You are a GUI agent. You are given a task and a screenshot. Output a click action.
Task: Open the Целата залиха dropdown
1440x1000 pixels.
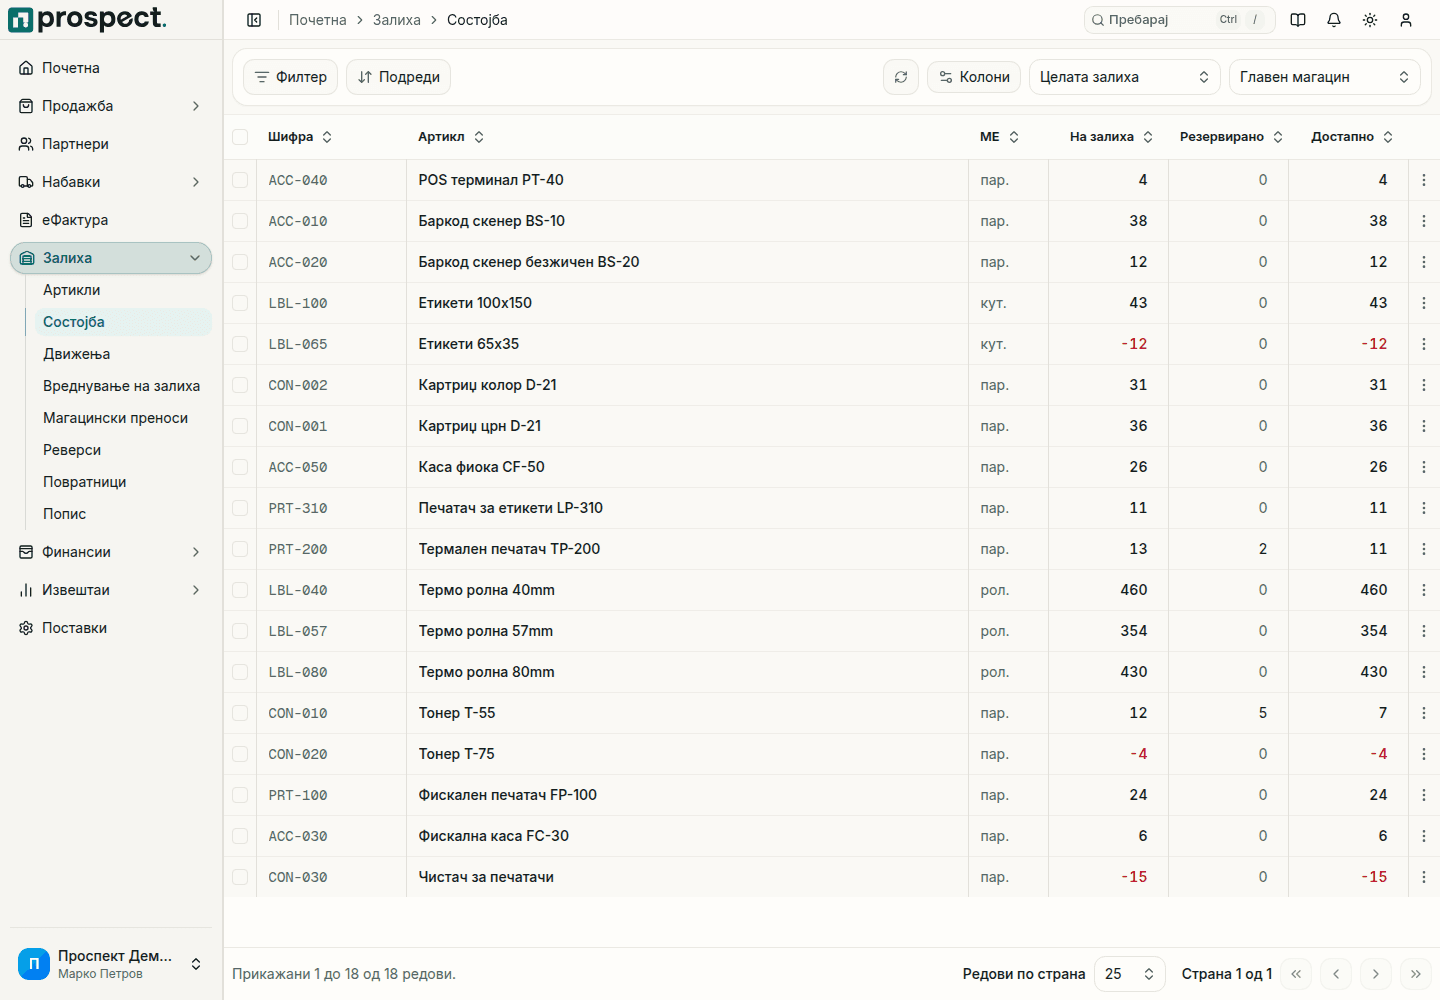1124,77
